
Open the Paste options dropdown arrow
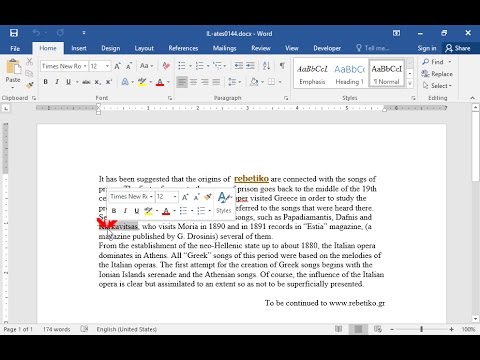[x=13, y=88]
